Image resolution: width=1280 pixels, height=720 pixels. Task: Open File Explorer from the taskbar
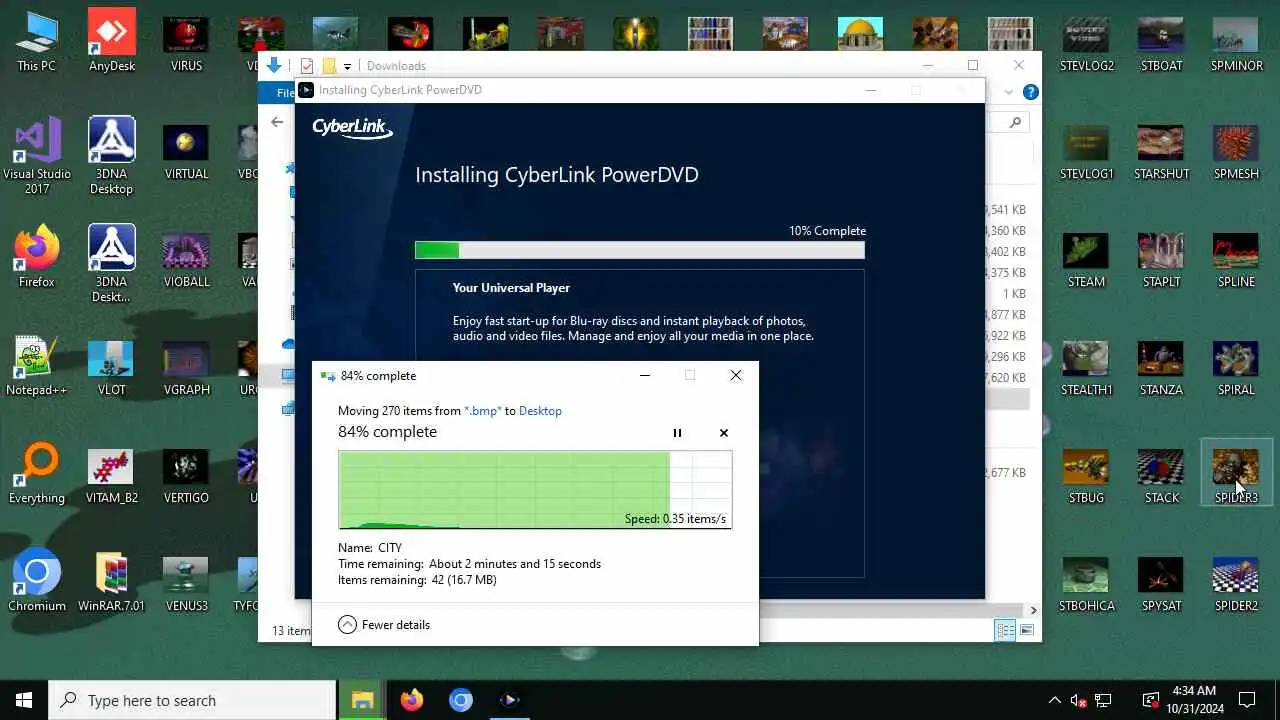(x=362, y=700)
